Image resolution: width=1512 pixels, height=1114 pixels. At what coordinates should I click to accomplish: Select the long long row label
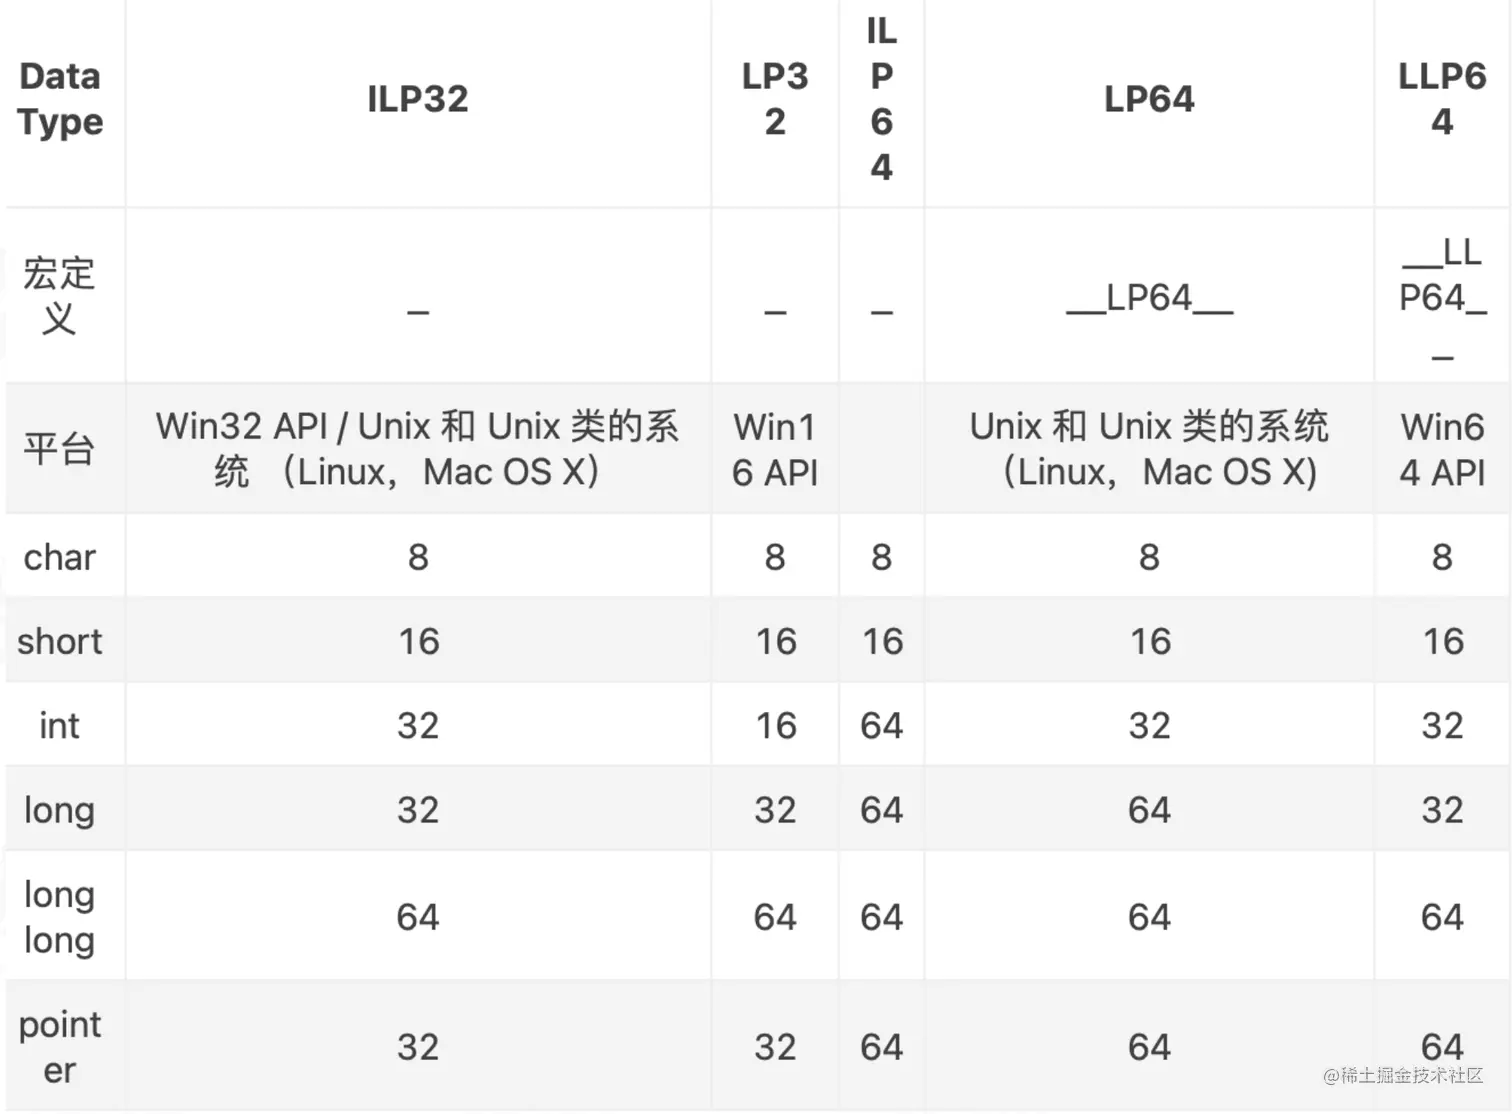[x=60, y=917]
